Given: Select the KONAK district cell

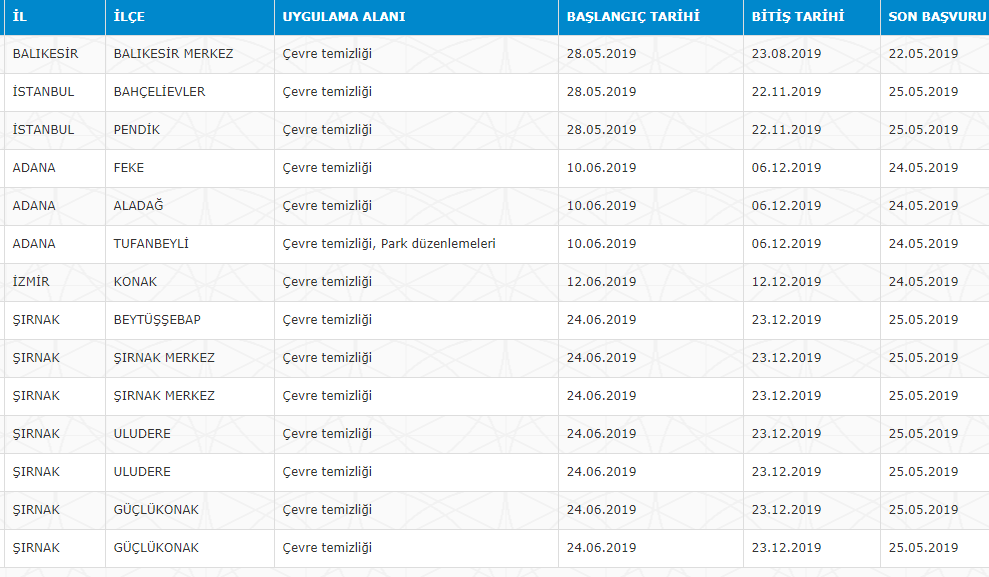Looking at the screenshot, I should coord(135,282).
